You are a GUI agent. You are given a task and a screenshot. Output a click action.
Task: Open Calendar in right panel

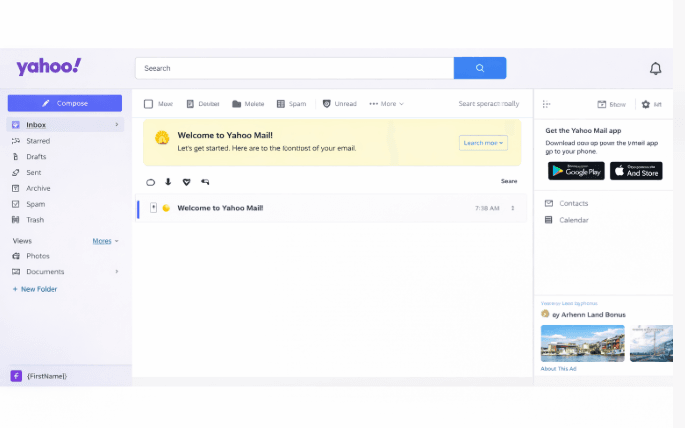[x=567, y=220]
